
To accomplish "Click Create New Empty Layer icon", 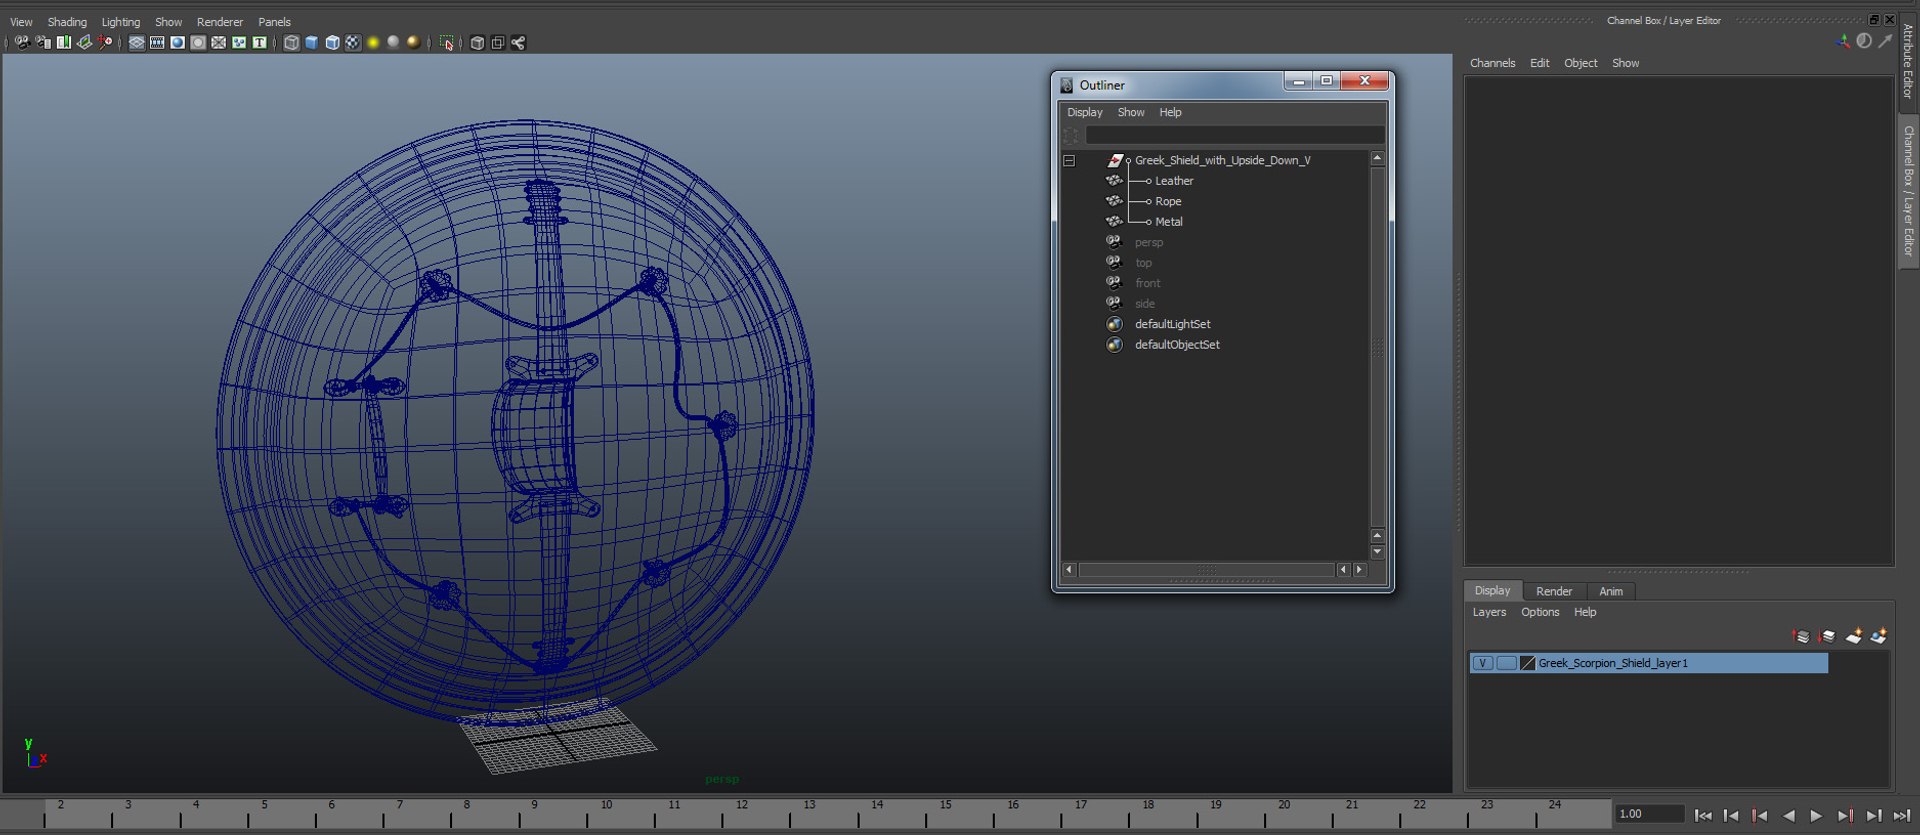I will point(1853,636).
